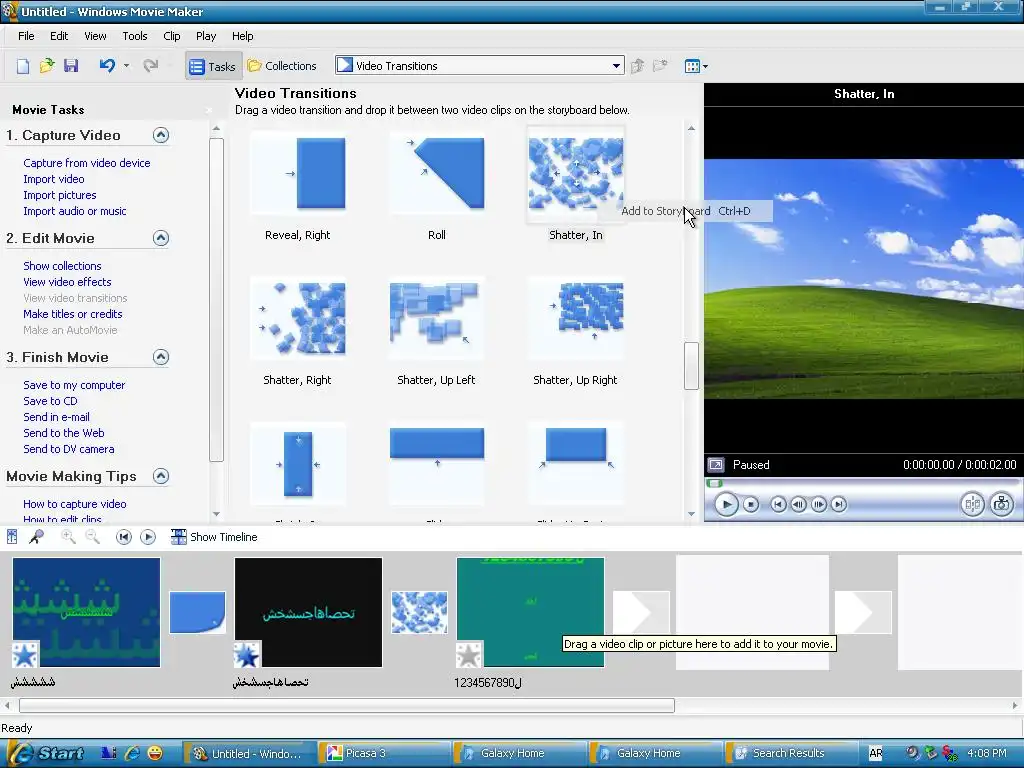Choose Add to Storyboard context menu item
The width and height of the screenshot is (1024, 768).
[686, 211]
